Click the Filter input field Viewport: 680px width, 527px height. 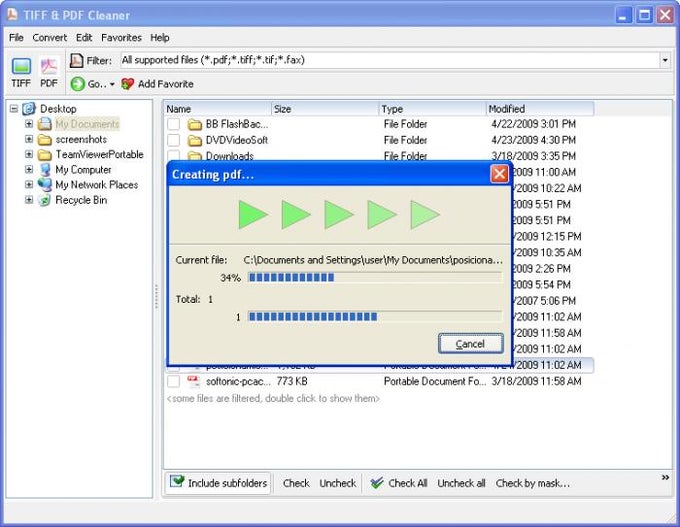[x=389, y=60]
